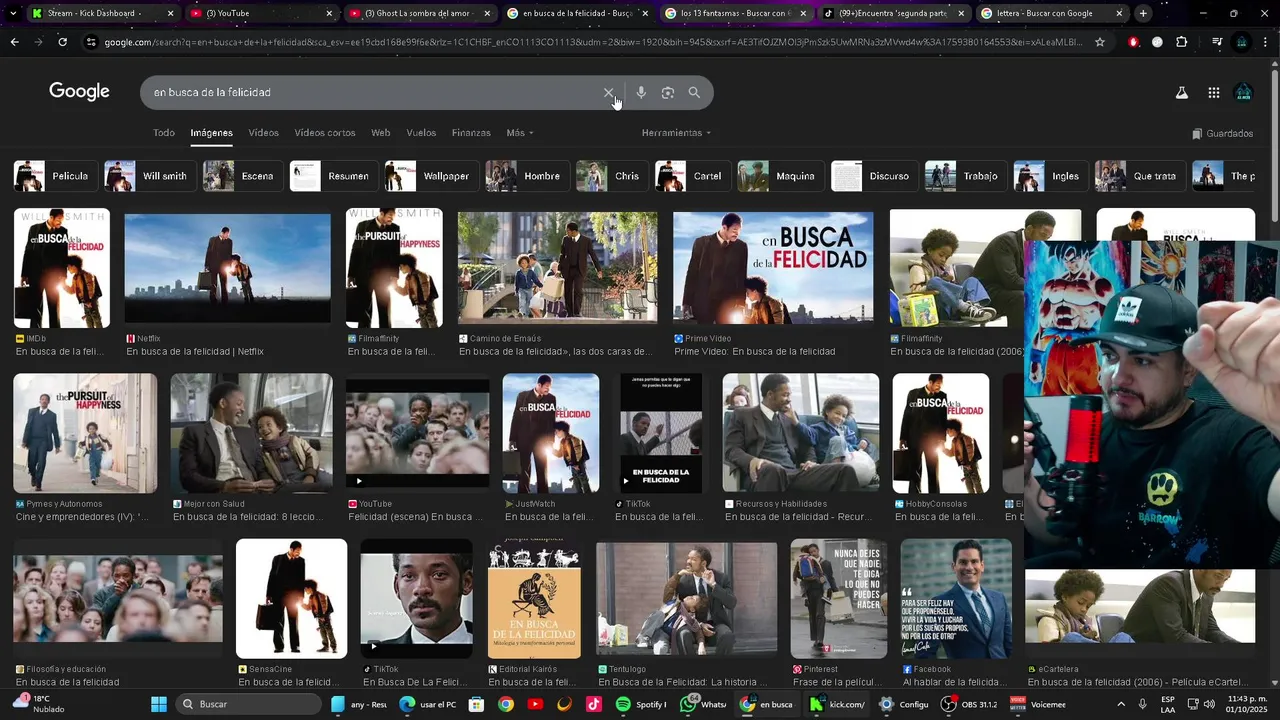The image size is (1280, 720).
Task: Apply the 'Will smith' filter chip
Action: (x=149, y=176)
